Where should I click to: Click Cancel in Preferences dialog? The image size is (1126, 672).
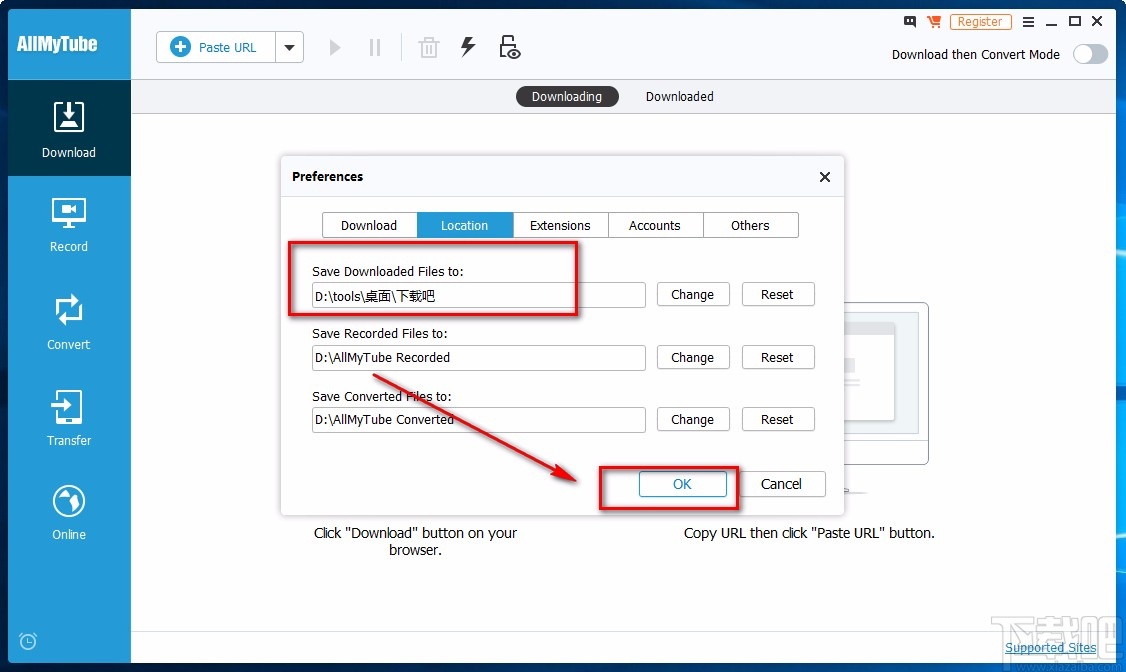(x=781, y=484)
